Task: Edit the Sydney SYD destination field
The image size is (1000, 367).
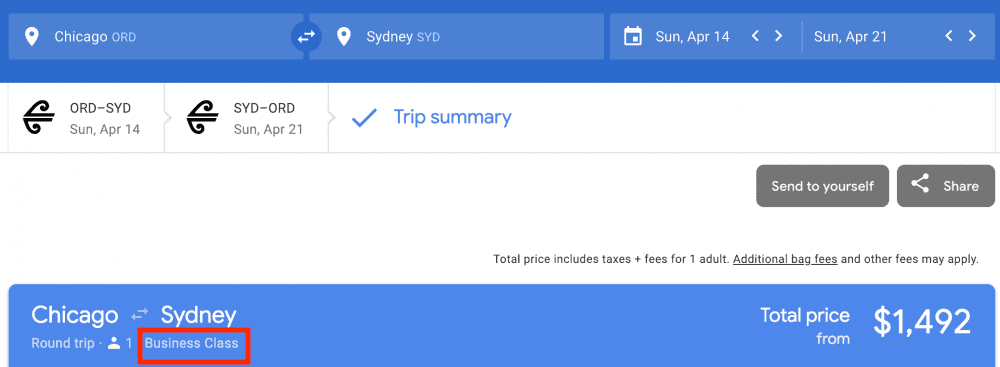Action: [457, 37]
